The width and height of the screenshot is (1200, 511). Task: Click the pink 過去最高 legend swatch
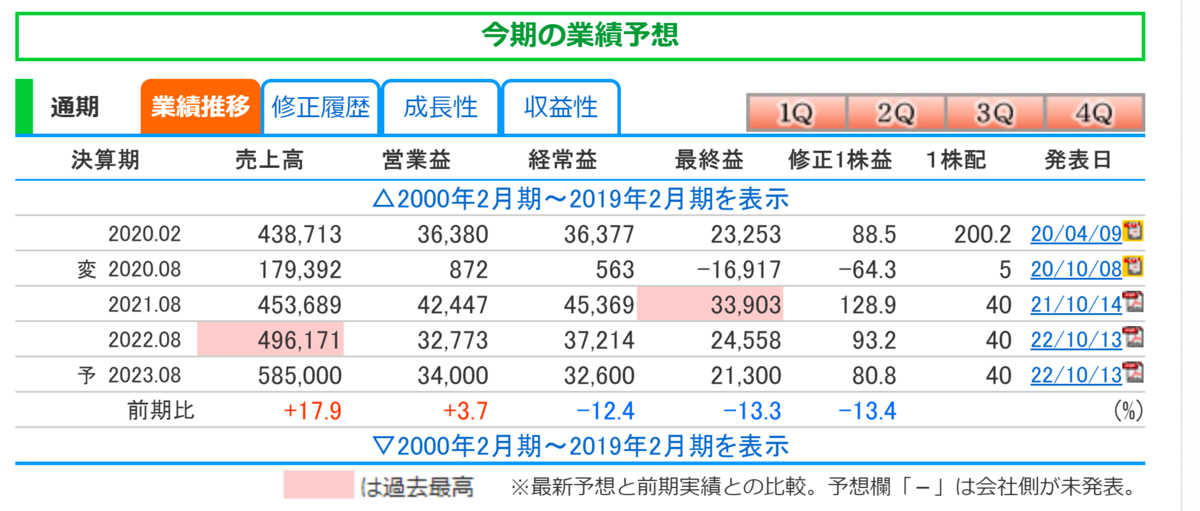tap(319, 484)
